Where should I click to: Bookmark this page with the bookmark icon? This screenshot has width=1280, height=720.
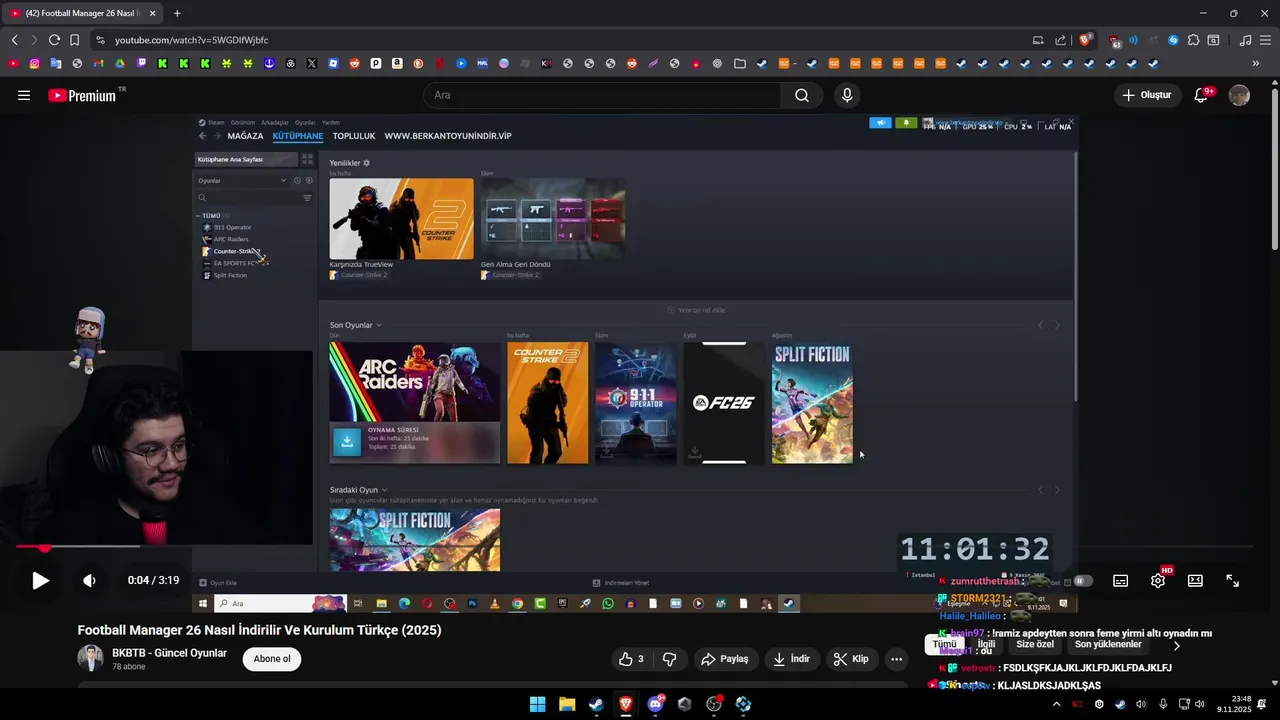pos(74,40)
